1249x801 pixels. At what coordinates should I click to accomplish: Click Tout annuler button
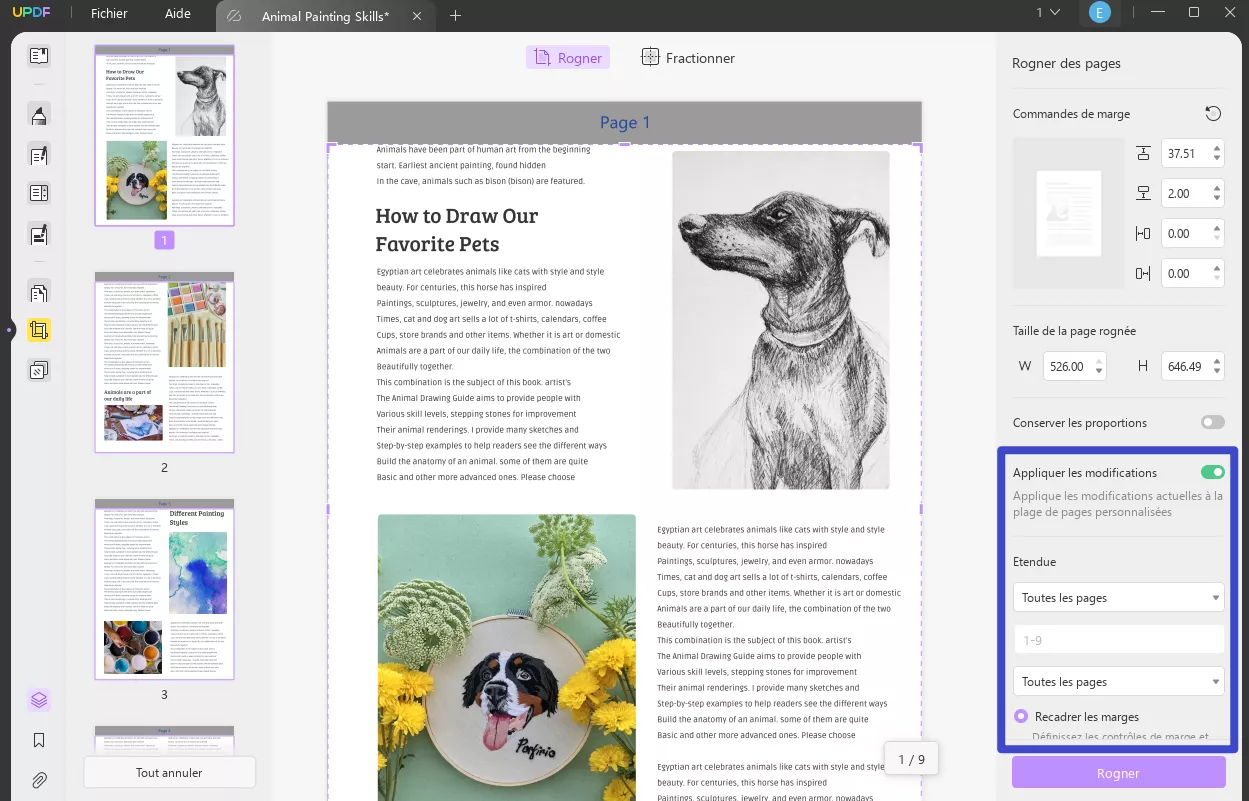click(169, 773)
